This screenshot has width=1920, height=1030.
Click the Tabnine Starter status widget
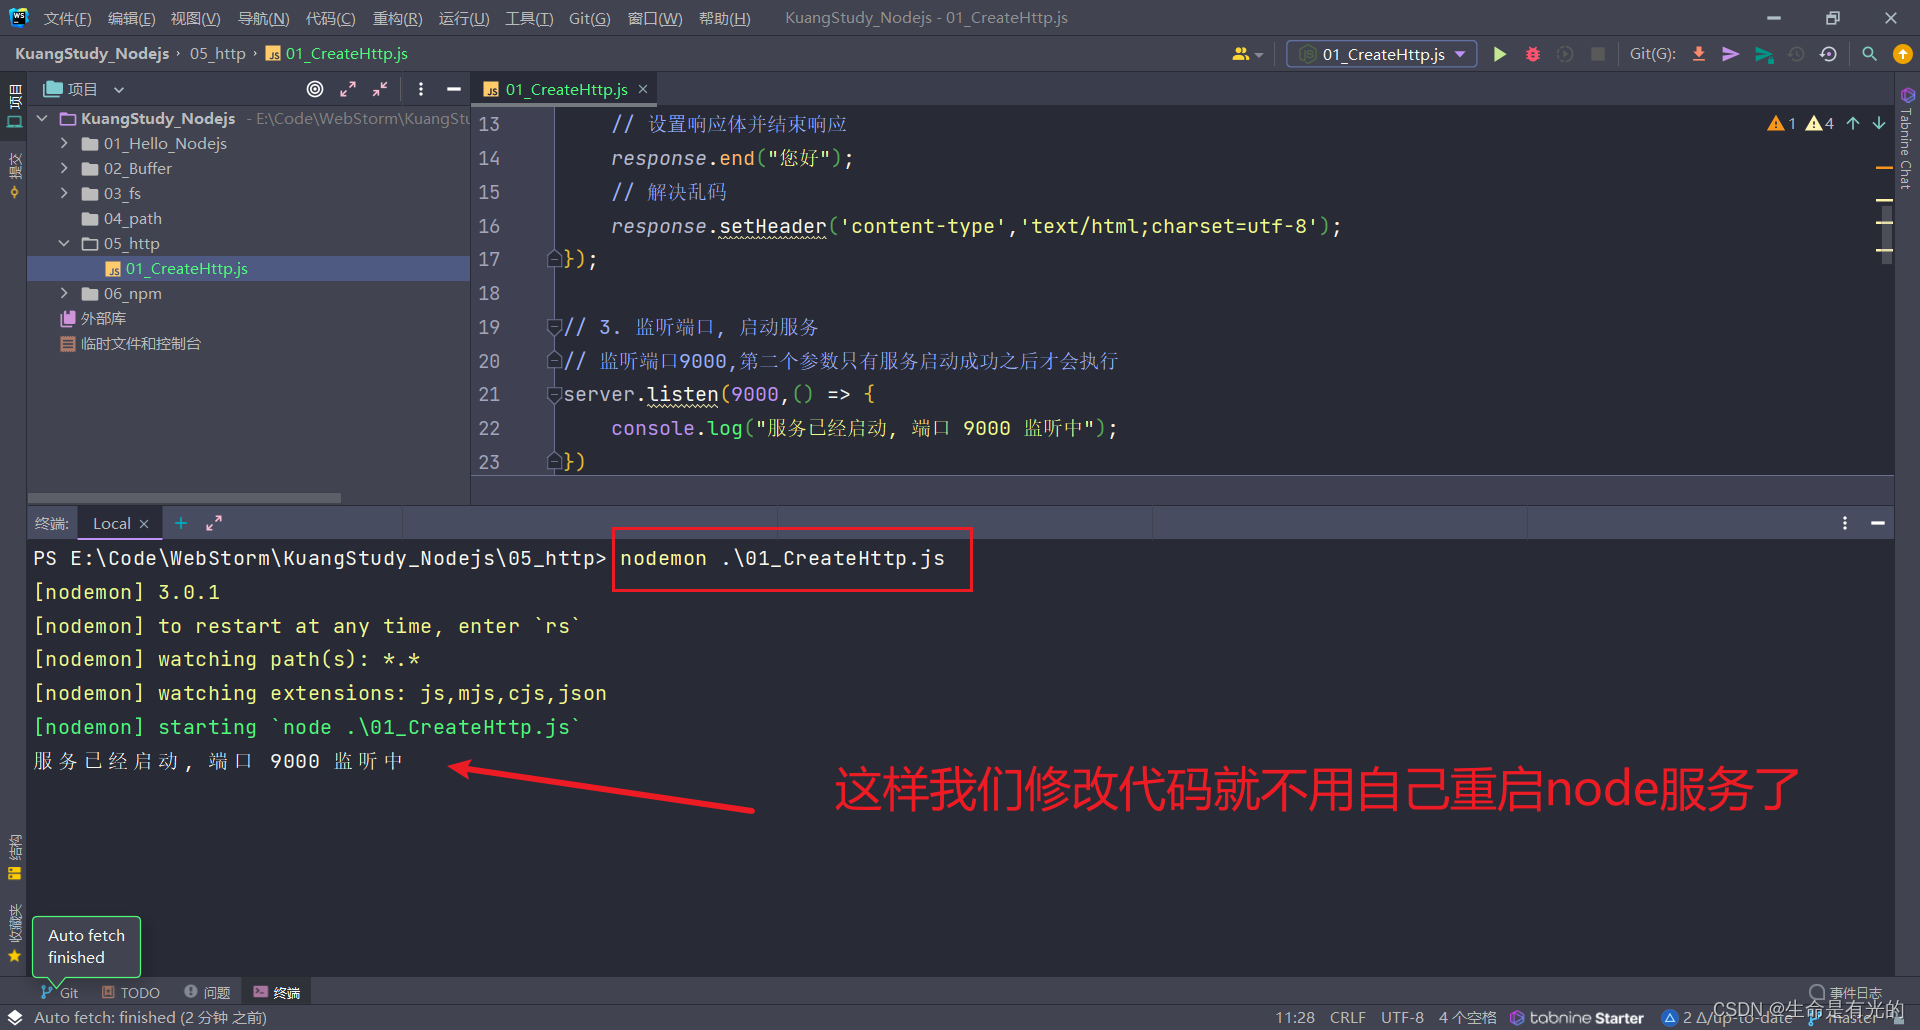pos(1577,1017)
